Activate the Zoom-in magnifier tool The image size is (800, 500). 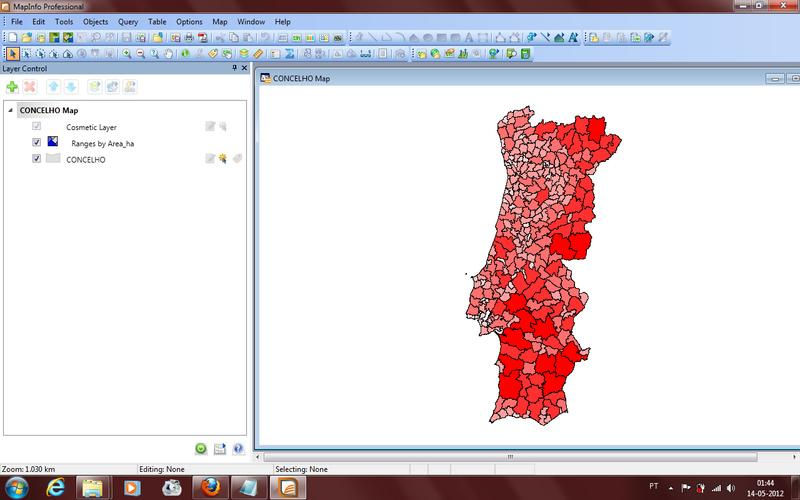127,54
